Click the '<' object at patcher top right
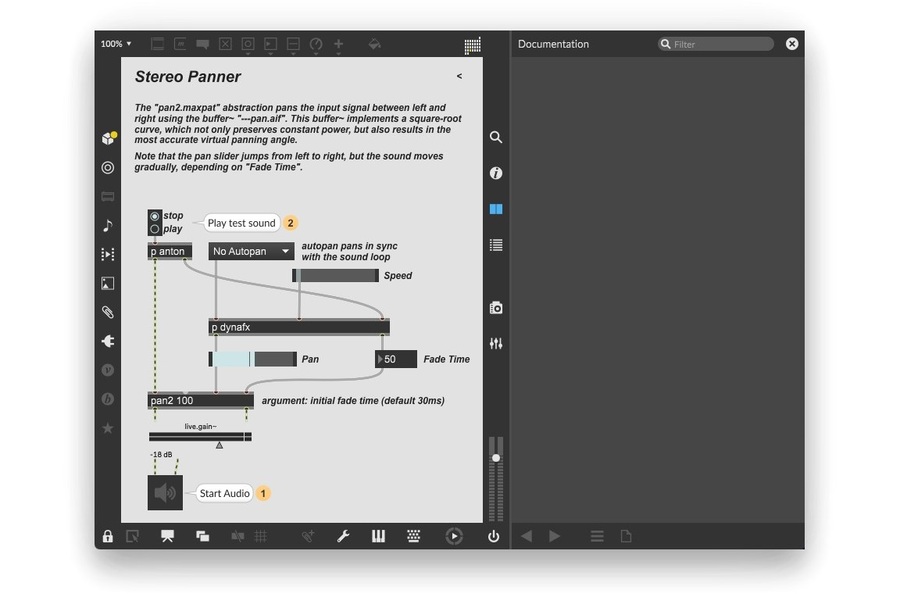Screen dimensions: 900x608 pos(459,76)
